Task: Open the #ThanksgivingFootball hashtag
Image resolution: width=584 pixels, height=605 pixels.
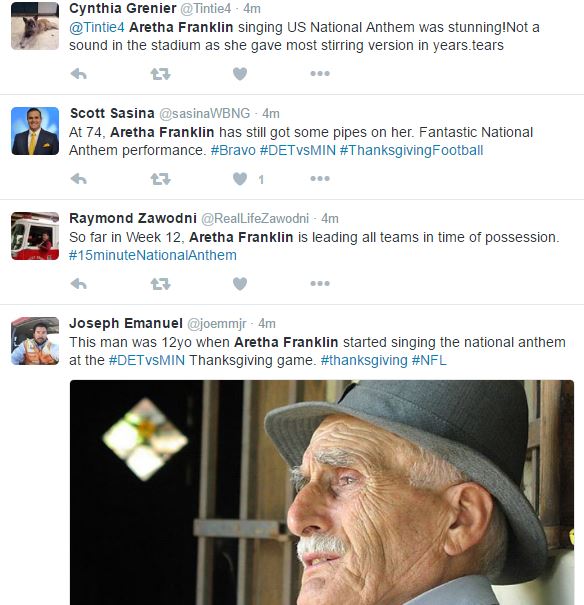Action: point(411,150)
